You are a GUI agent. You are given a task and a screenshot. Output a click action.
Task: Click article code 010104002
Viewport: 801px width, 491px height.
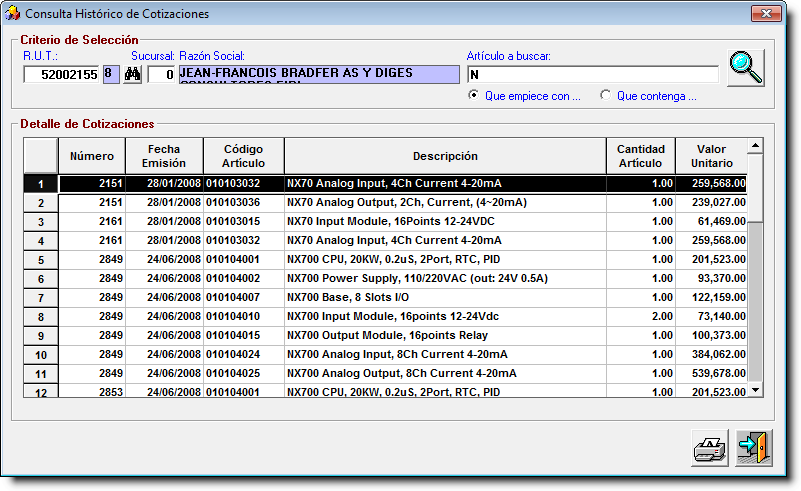(x=233, y=278)
